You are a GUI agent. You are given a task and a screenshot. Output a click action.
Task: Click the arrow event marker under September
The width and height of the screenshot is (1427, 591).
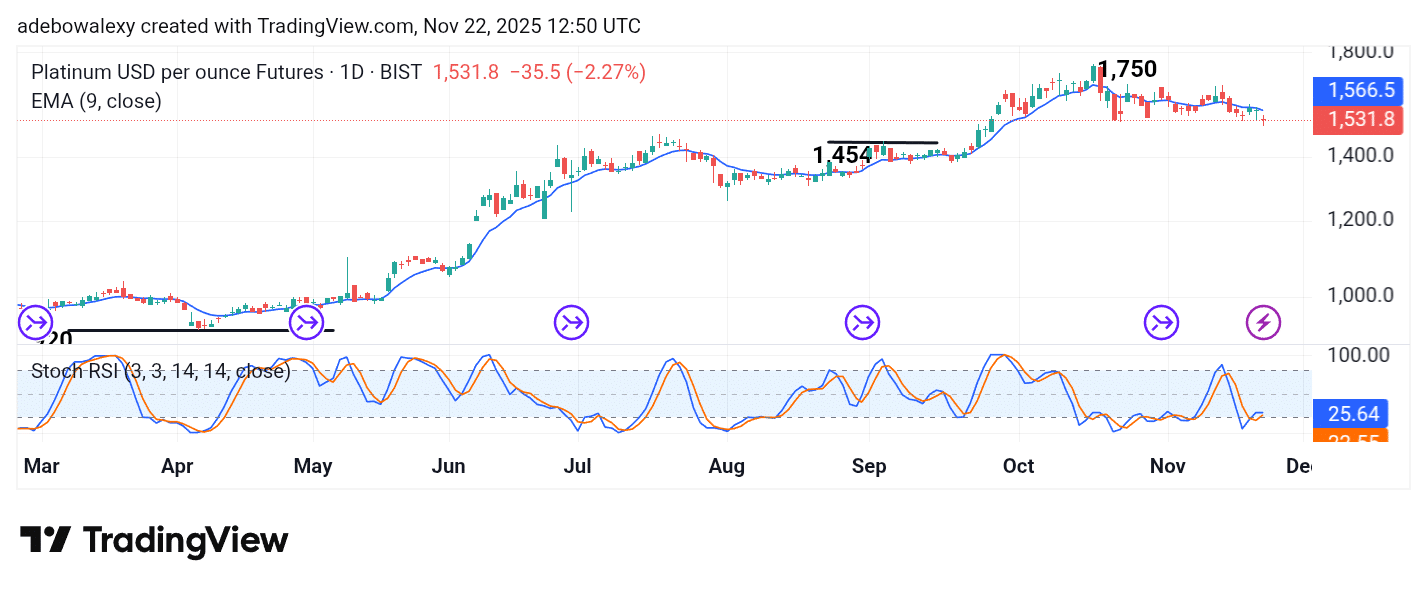[862, 322]
